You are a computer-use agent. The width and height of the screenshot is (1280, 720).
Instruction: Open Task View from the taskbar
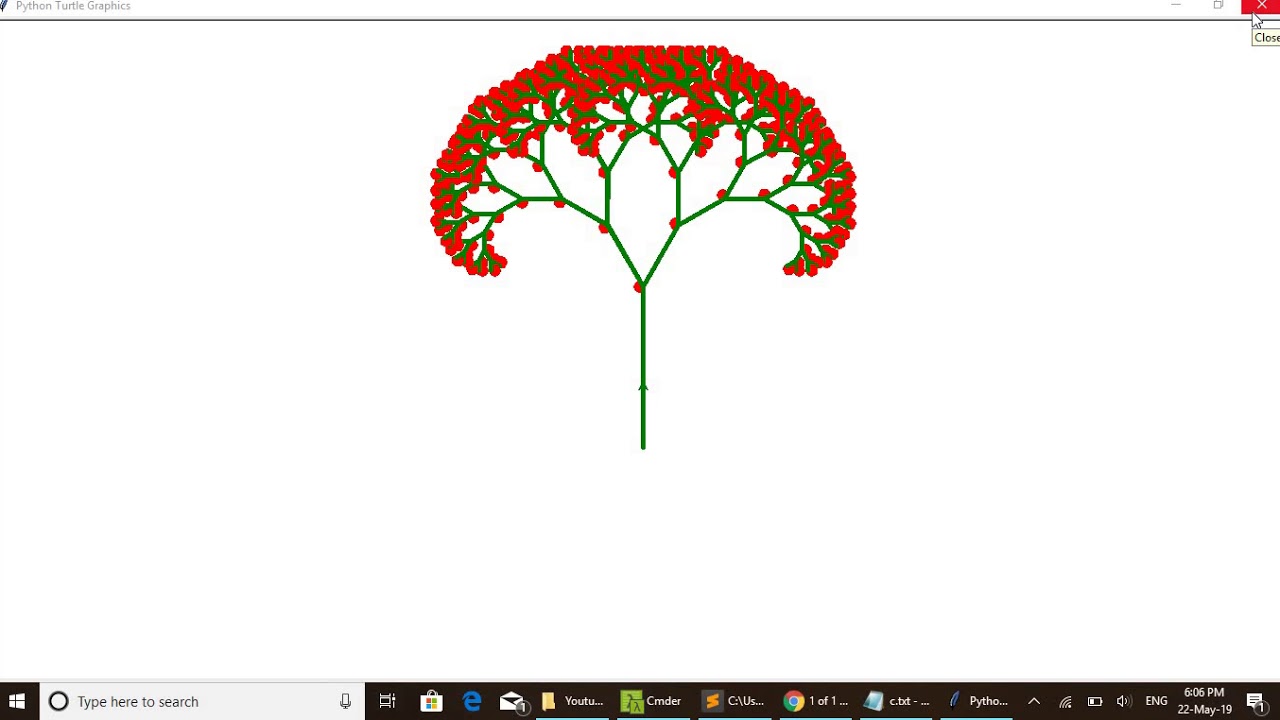click(x=387, y=701)
